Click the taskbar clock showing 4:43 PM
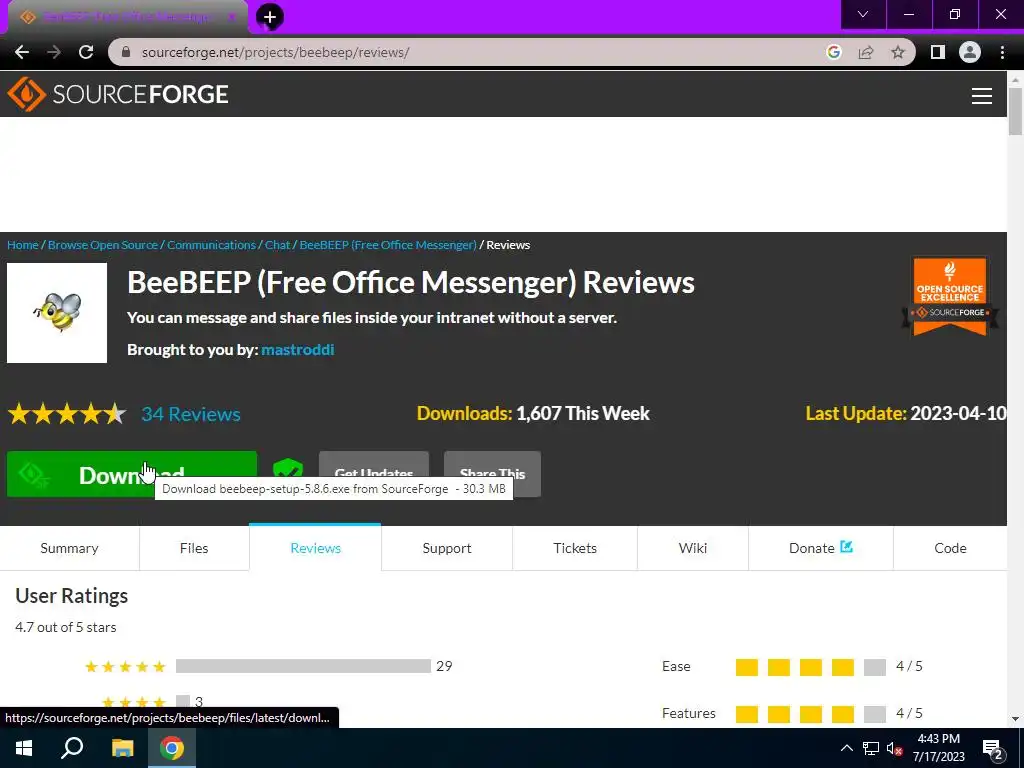Screen dimensions: 1024x768 point(938,748)
